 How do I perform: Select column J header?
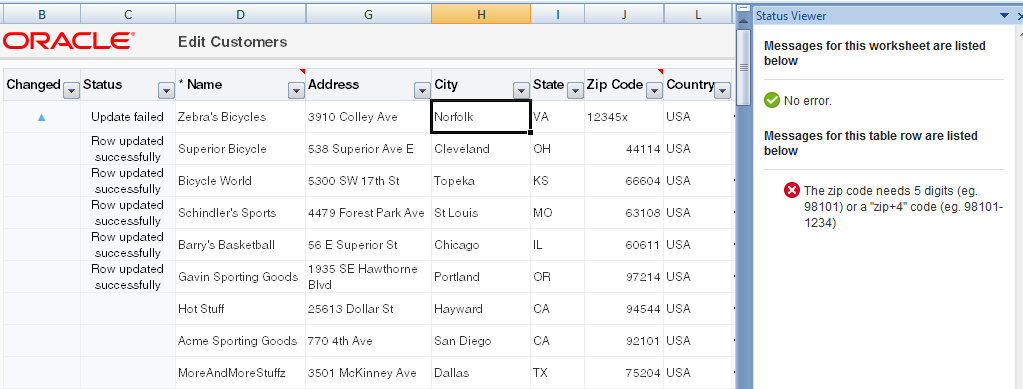[x=624, y=14]
